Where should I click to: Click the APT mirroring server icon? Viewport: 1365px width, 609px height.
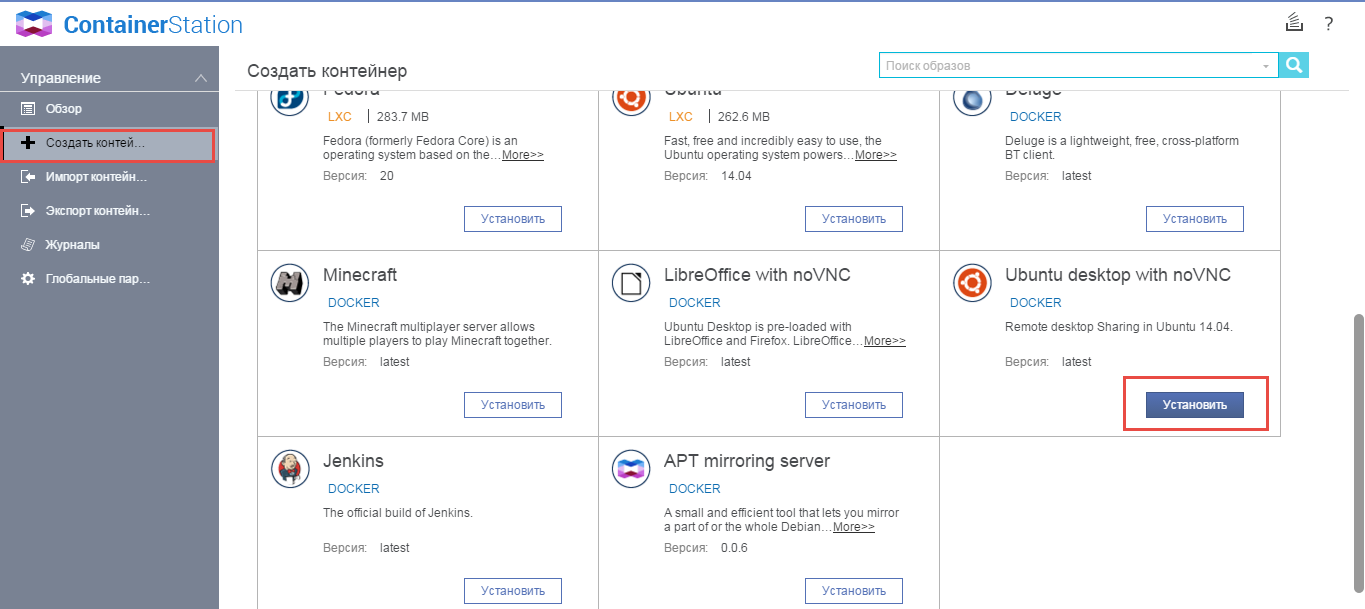[x=631, y=469]
